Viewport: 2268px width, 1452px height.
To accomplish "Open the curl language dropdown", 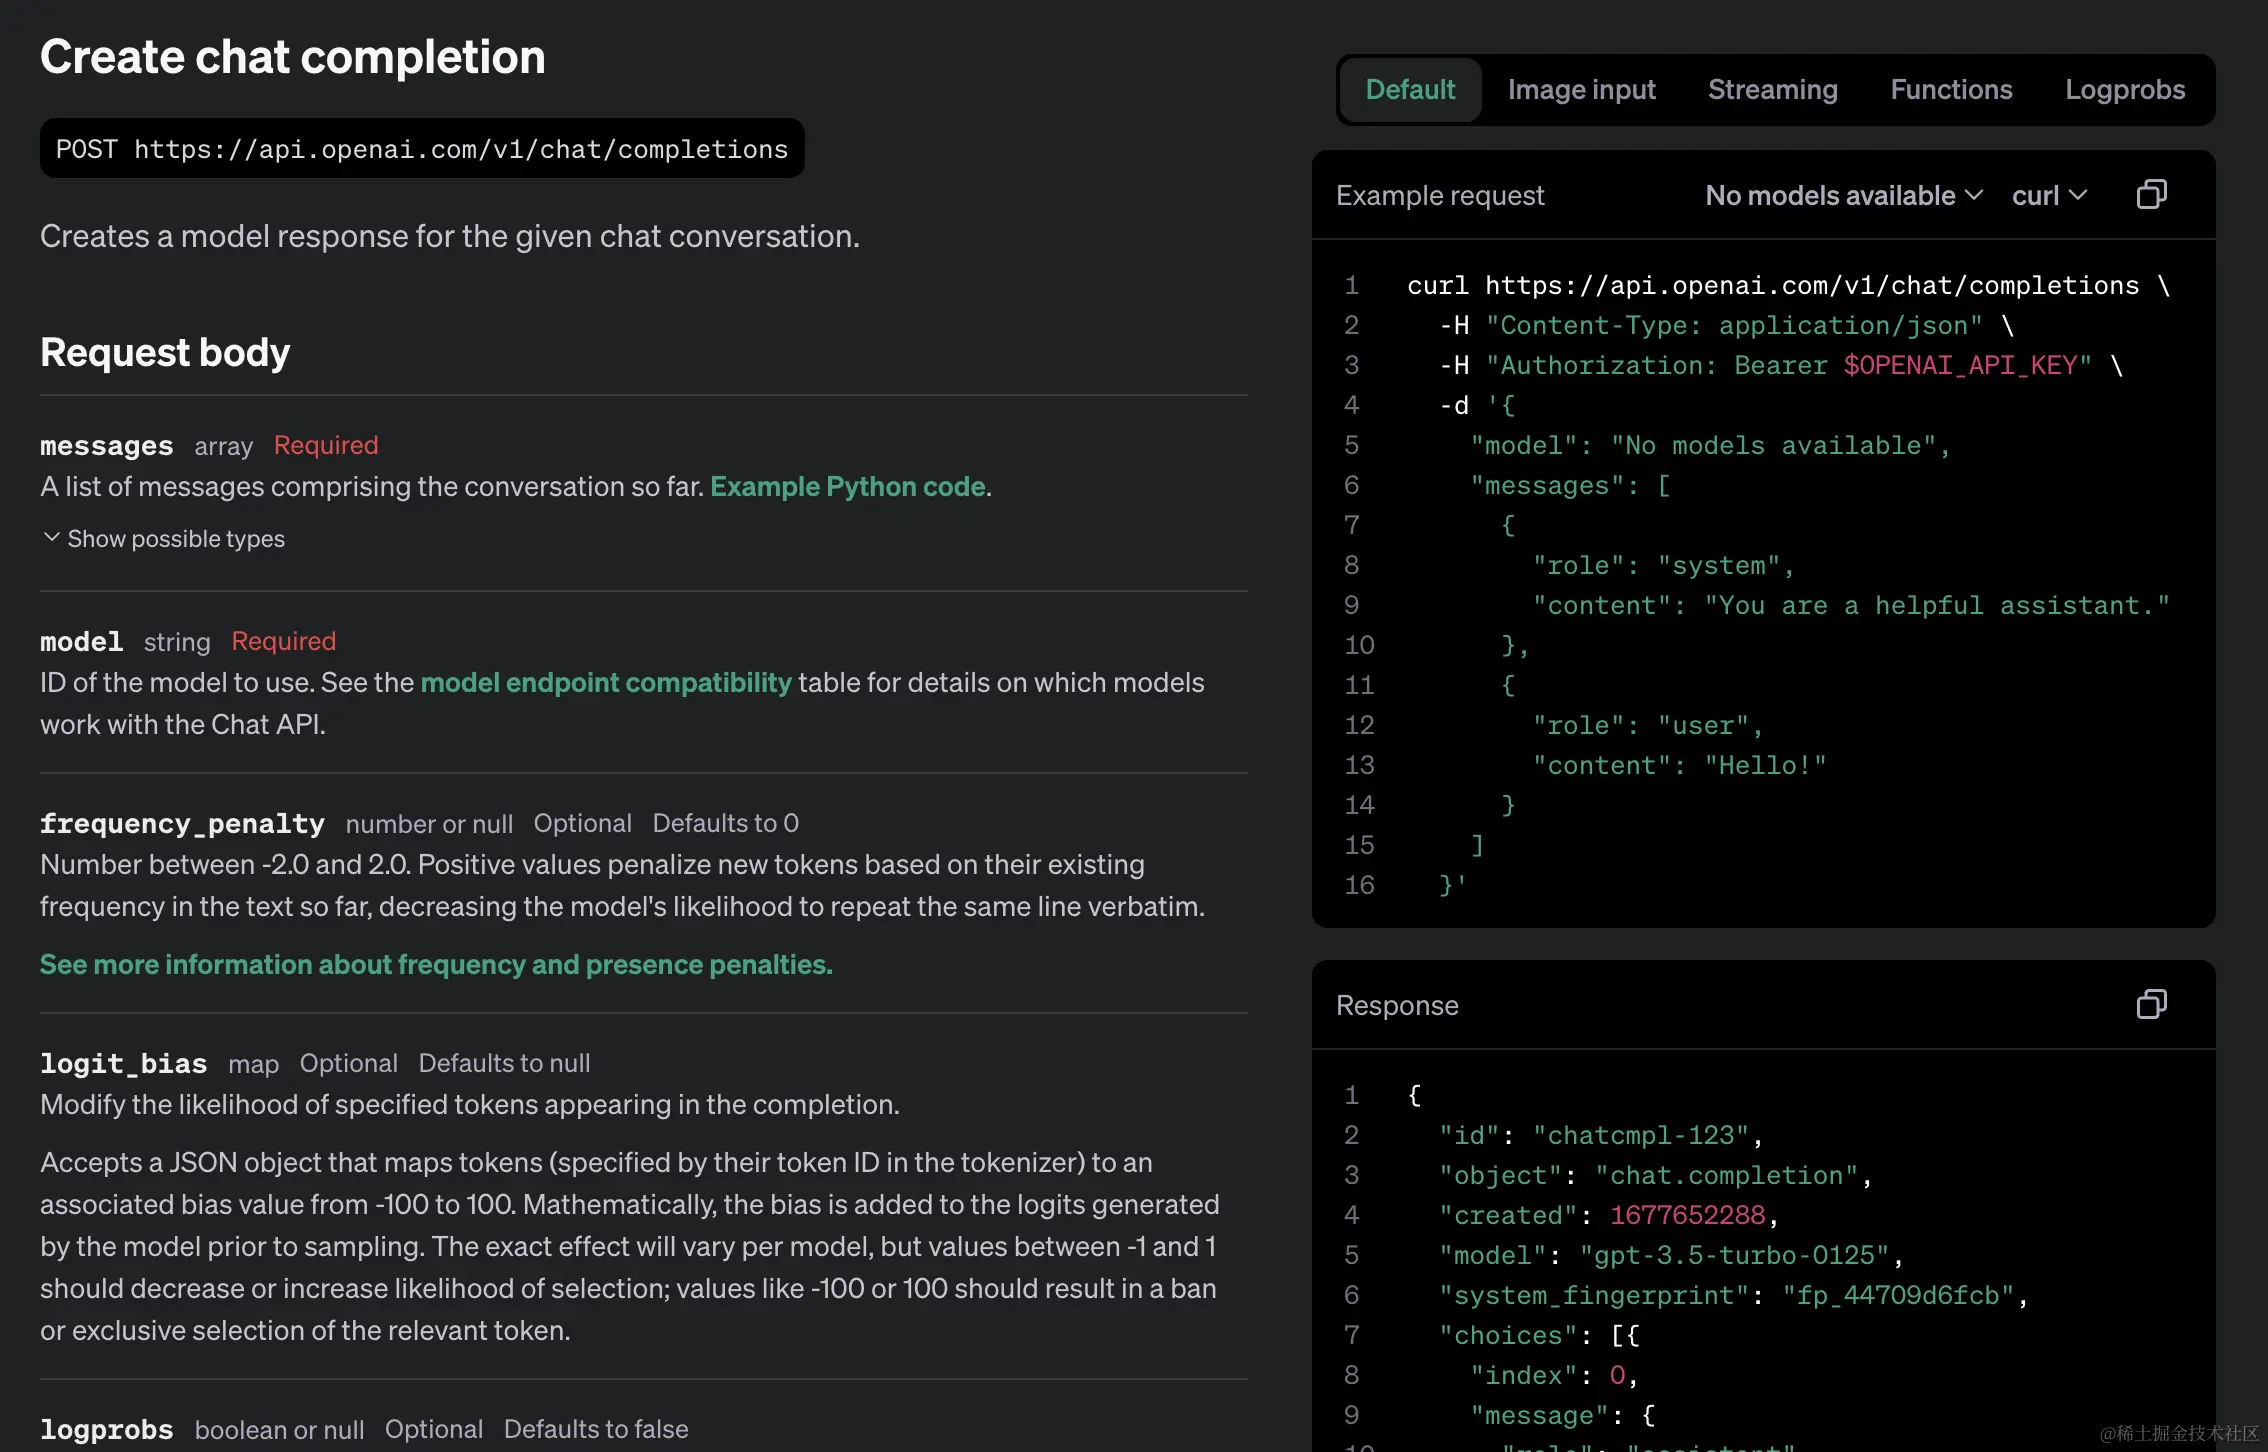I will 2048,195.
